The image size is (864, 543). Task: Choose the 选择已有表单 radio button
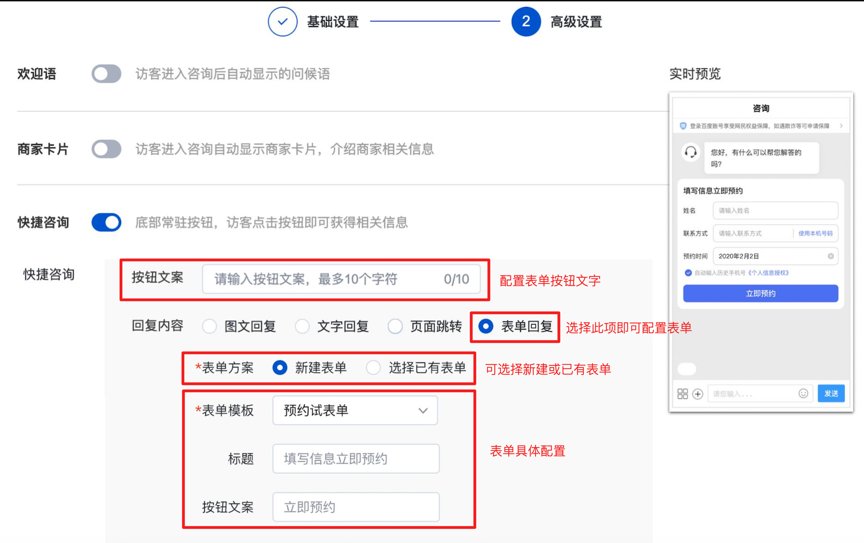point(373,368)
